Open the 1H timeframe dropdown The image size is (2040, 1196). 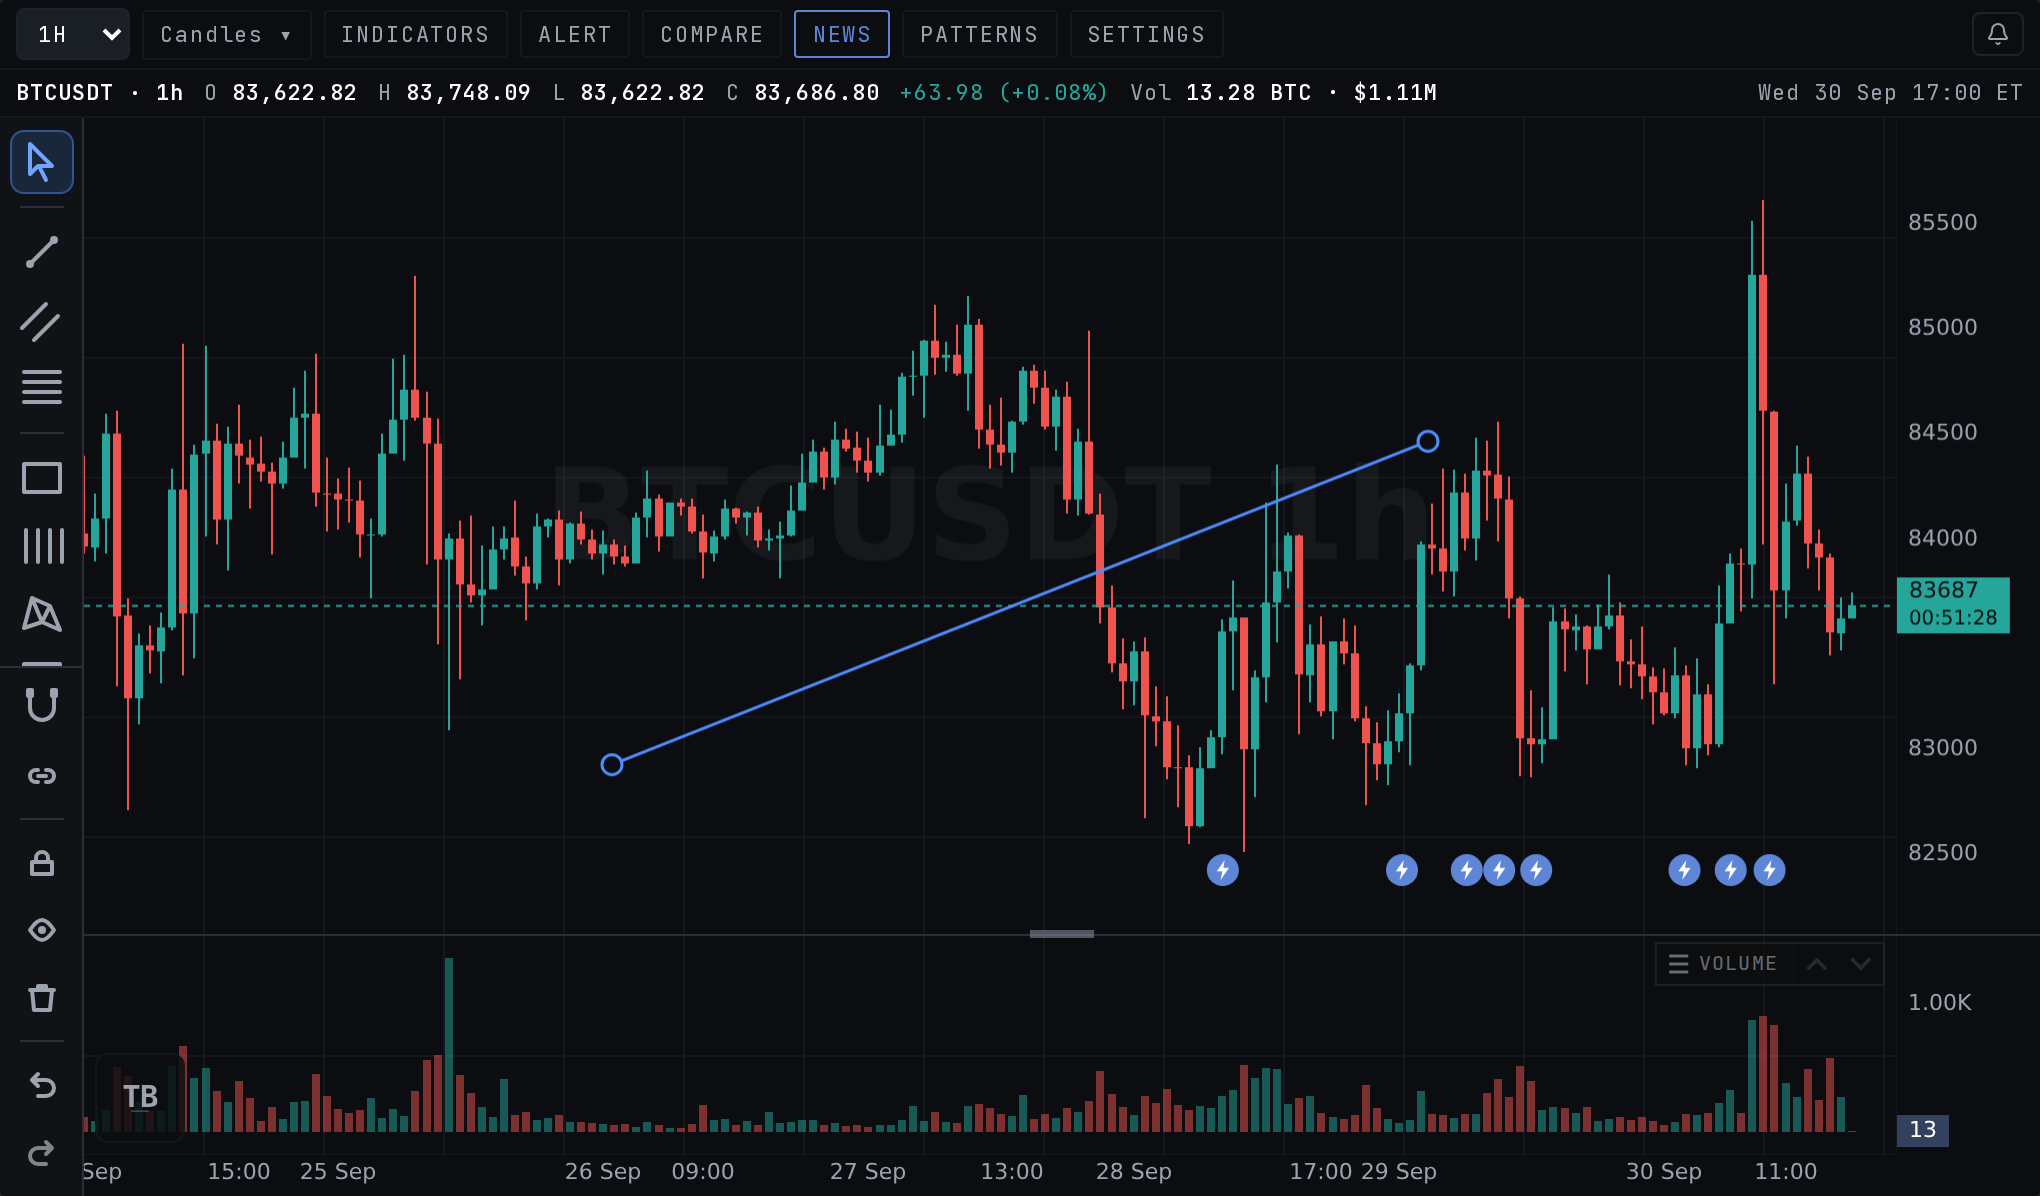point(73,34)
